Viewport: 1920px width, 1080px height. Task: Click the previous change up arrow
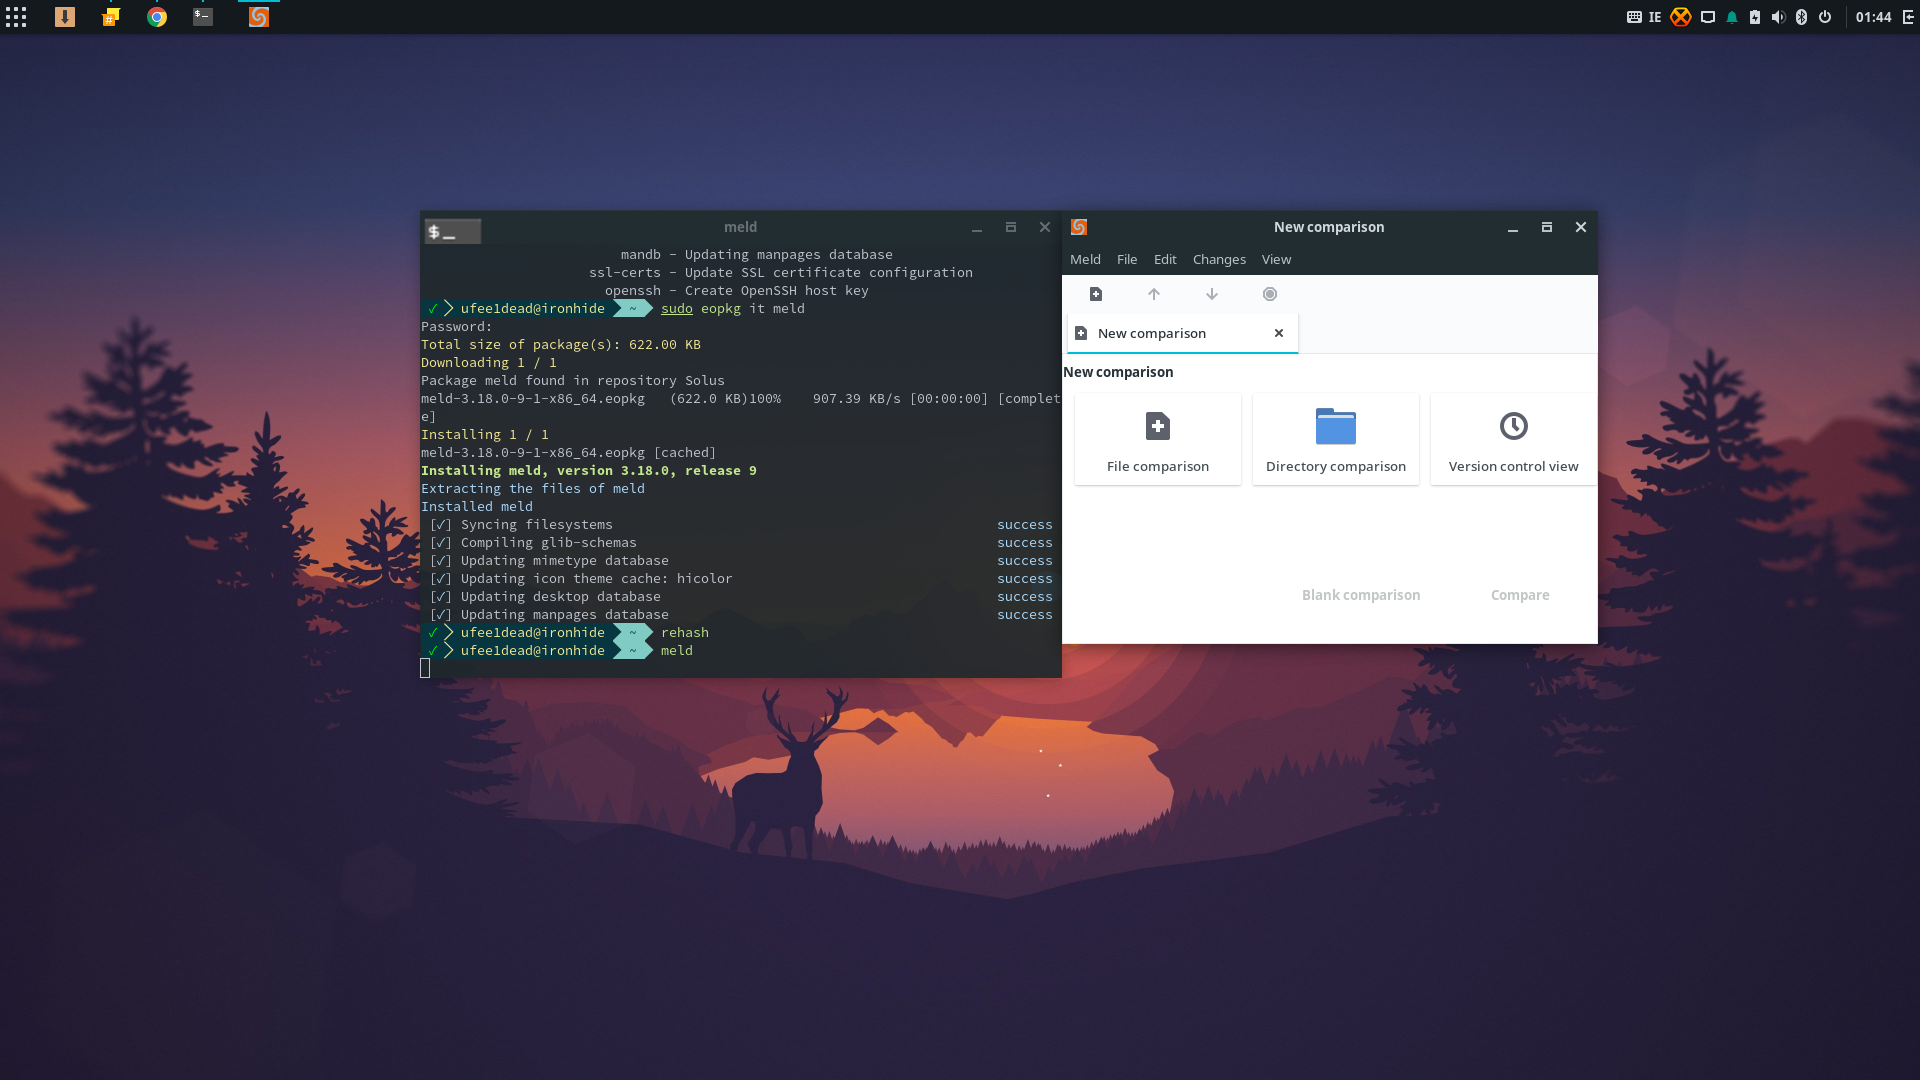1154,294
